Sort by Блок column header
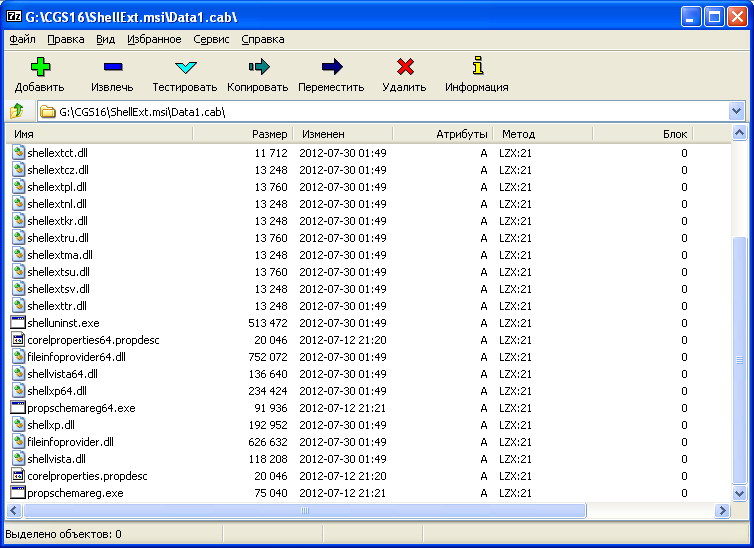 click(x=643, y=134)
